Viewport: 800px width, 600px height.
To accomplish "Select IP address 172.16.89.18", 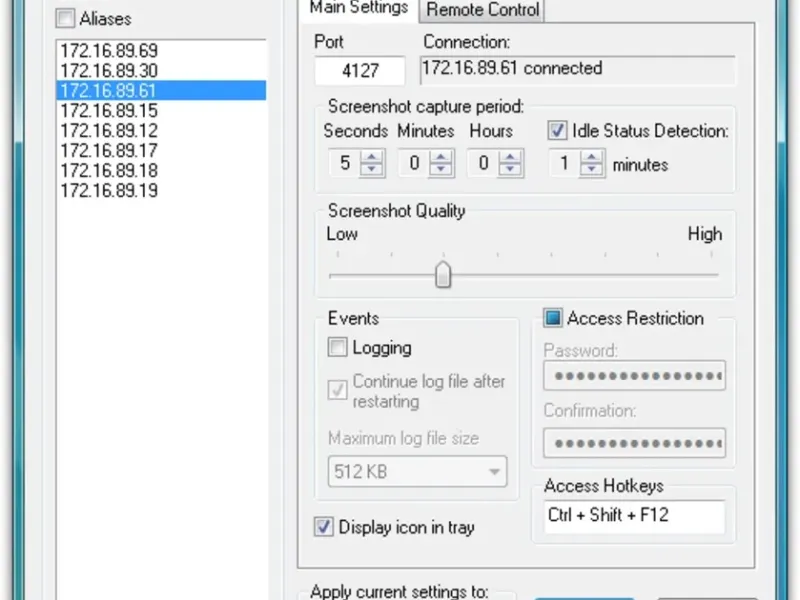I will tap(161, 170).
